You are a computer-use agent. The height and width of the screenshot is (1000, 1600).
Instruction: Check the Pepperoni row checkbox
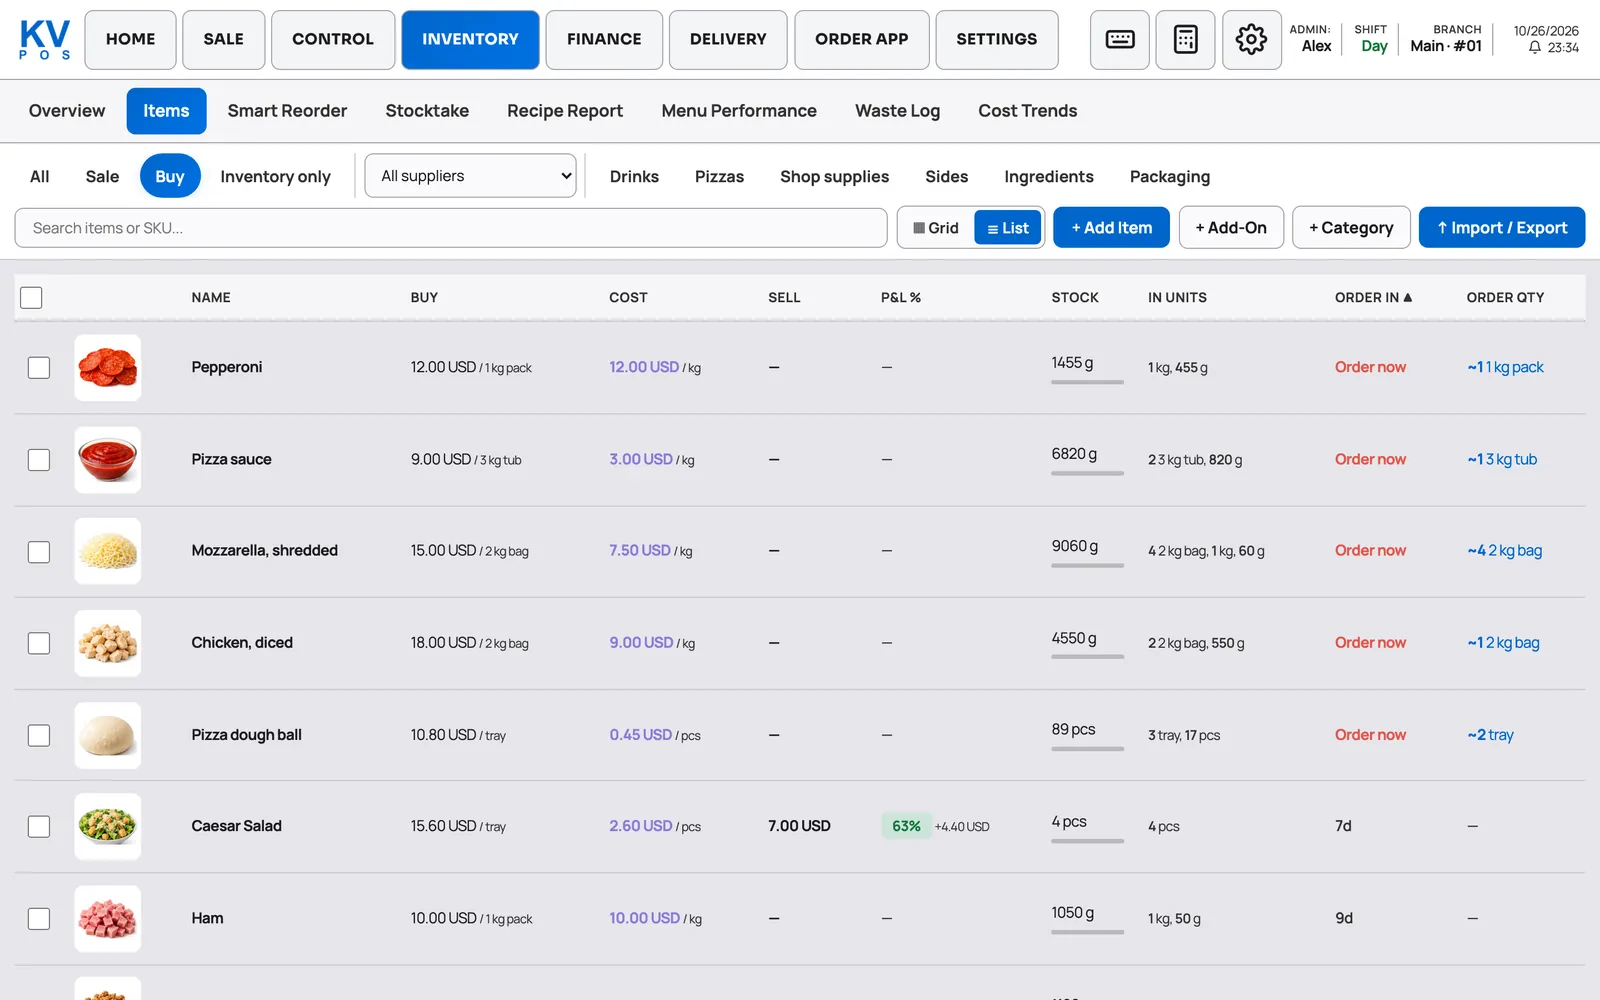click(x=39, y=368)
